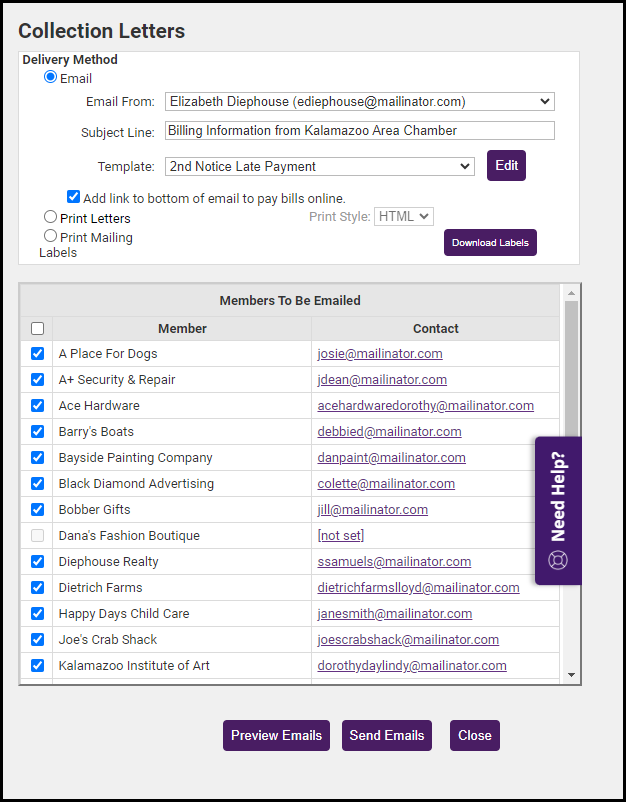Viewport: 626px width, 802px height.
Task: Select the Email delivery method radio button
Action: (51, 78)
